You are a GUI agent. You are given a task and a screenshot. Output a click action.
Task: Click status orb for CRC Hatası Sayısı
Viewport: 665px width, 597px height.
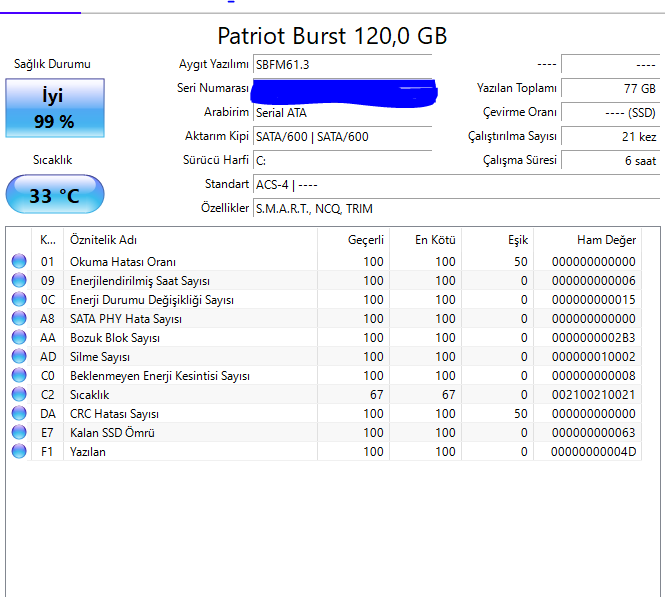(x=19, y=413)
